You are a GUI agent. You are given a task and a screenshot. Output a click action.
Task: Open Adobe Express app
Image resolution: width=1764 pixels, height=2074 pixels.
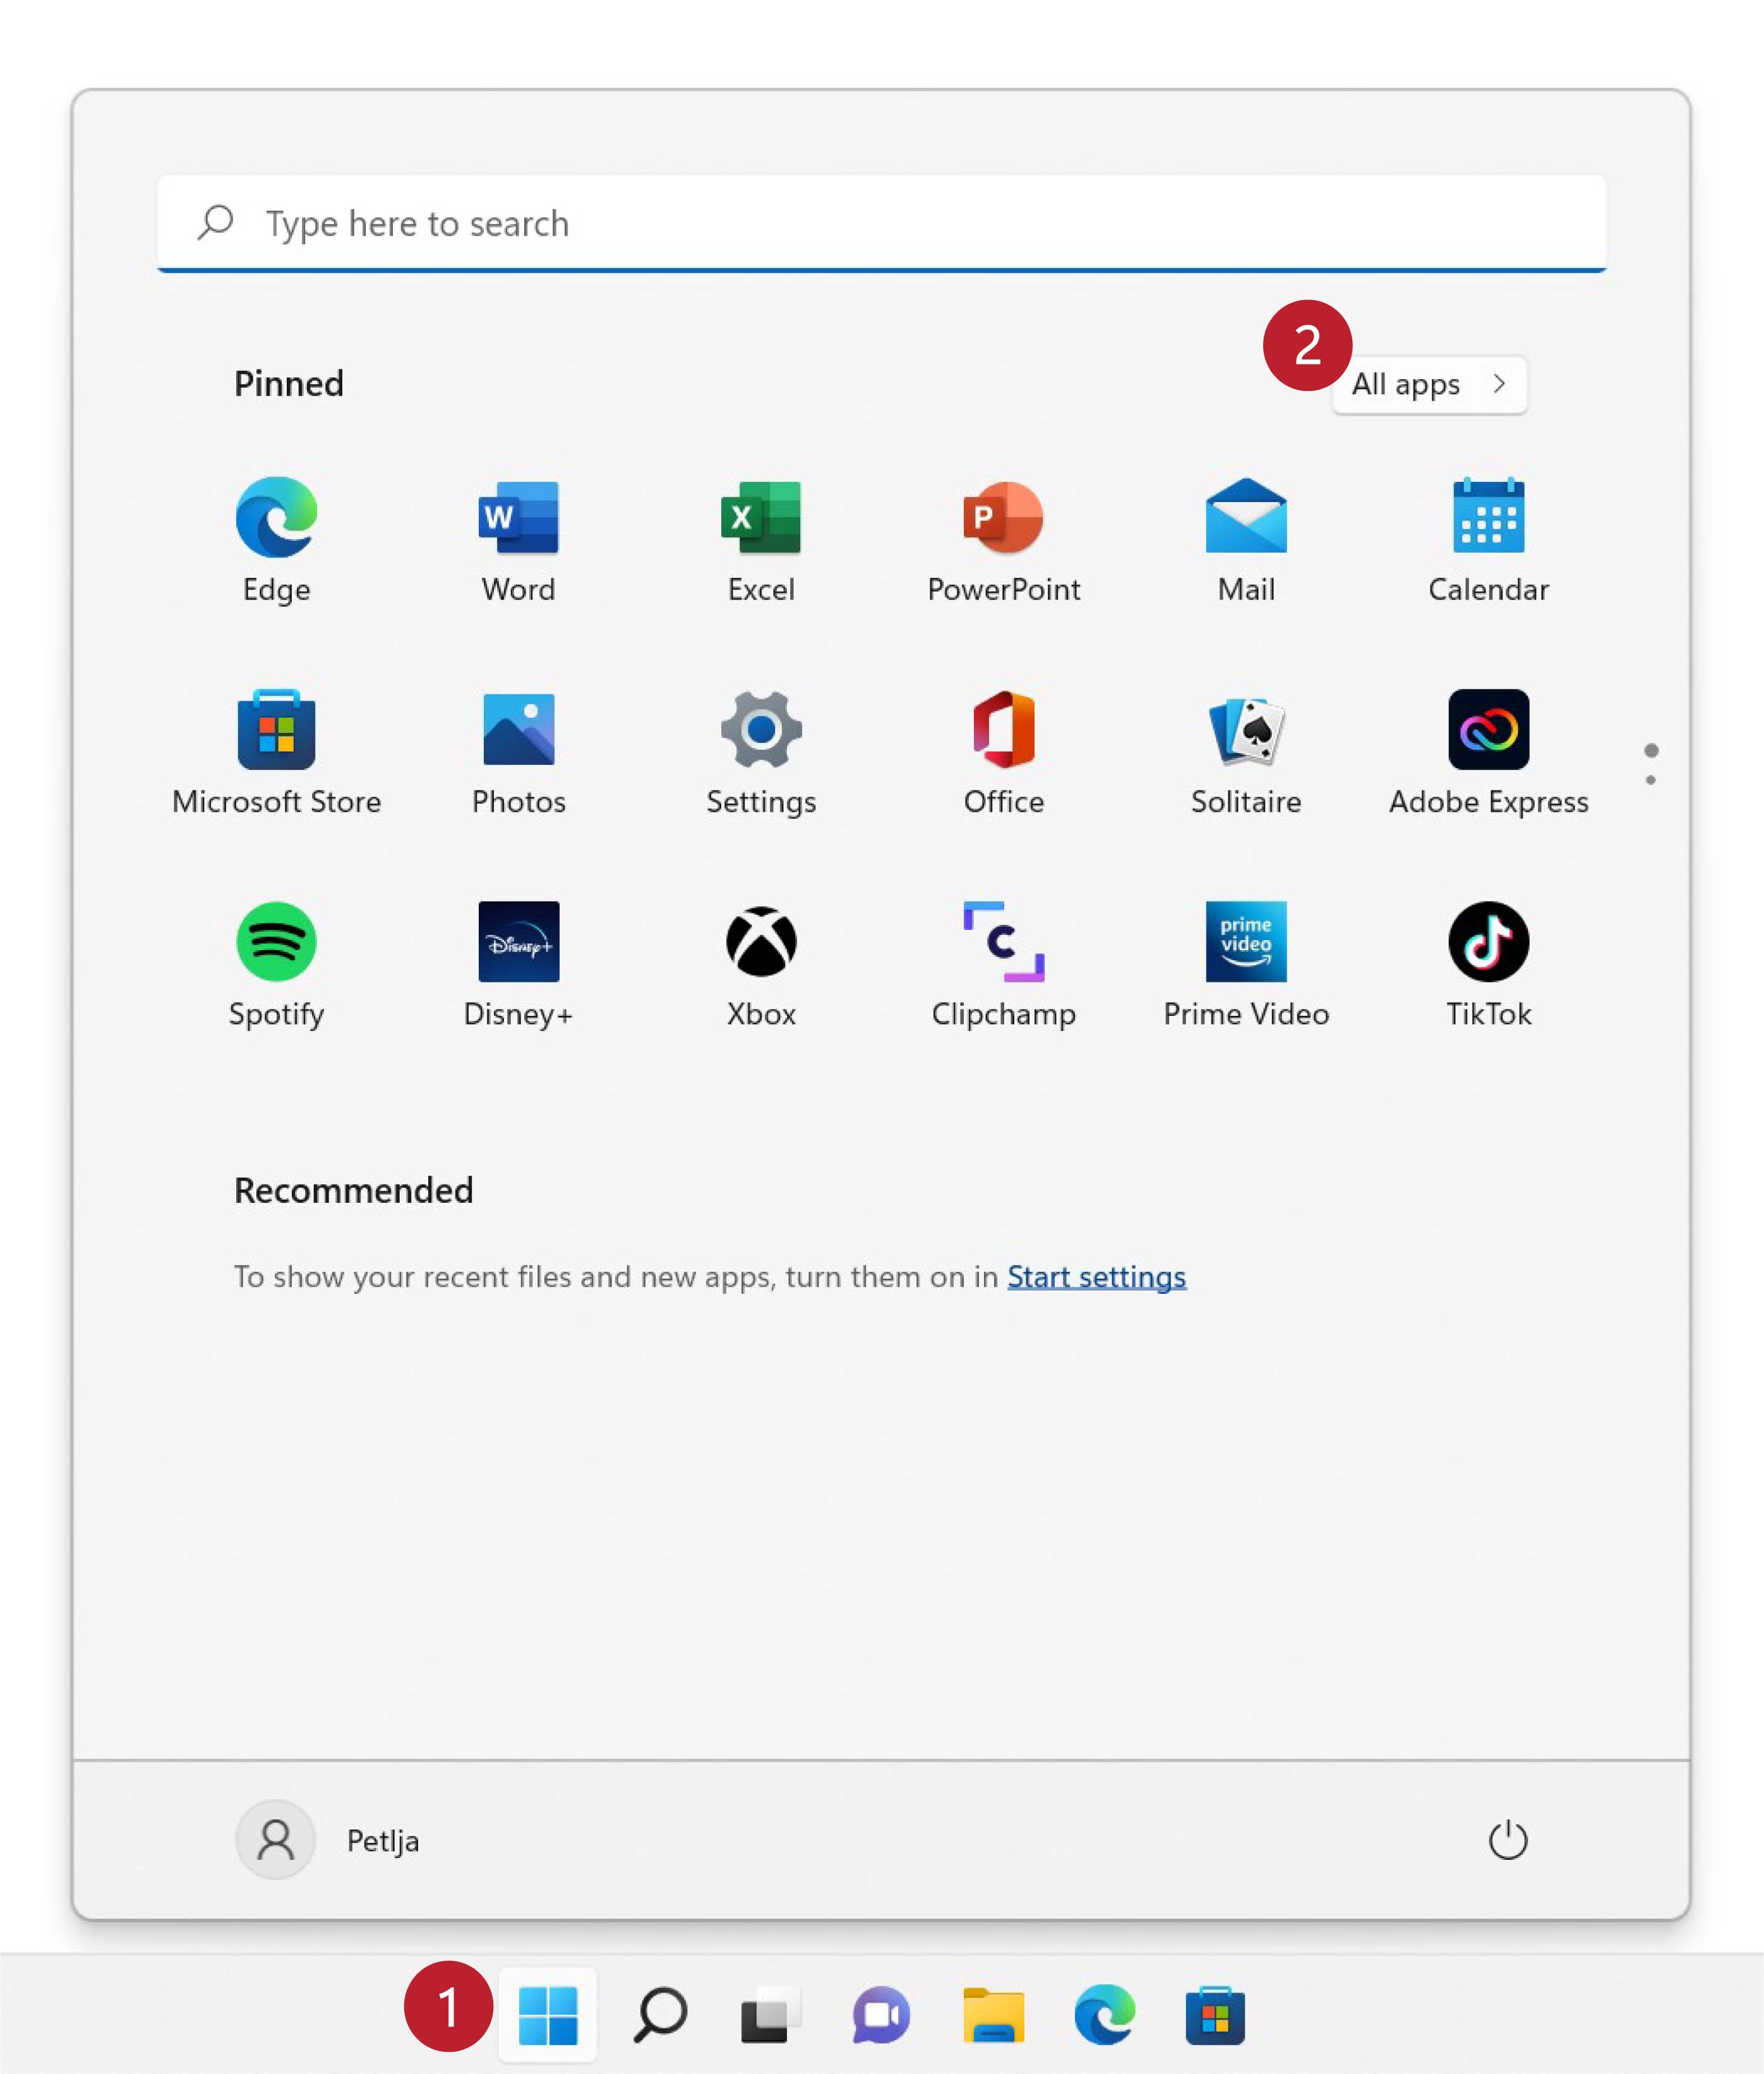pos(1488,730)
